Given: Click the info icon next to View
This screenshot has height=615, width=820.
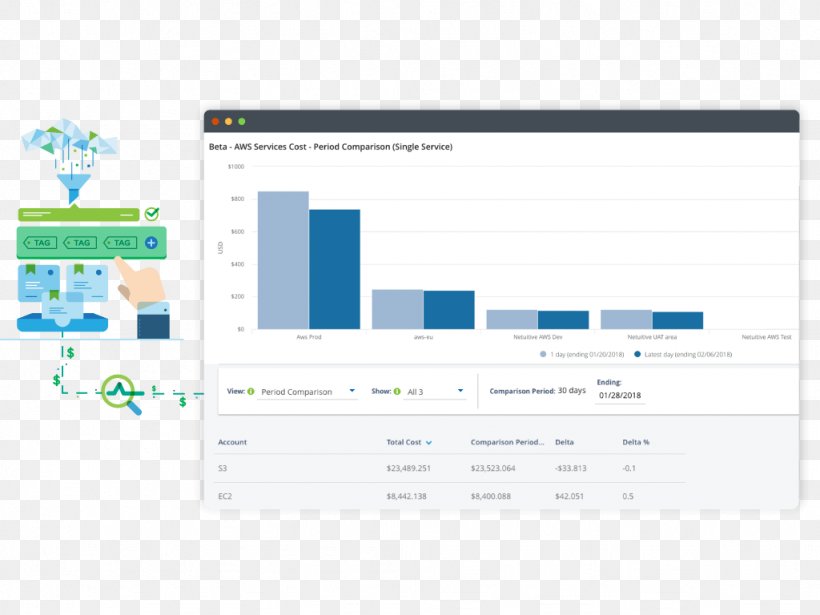Looking at the screenshot, I should 250,391.
